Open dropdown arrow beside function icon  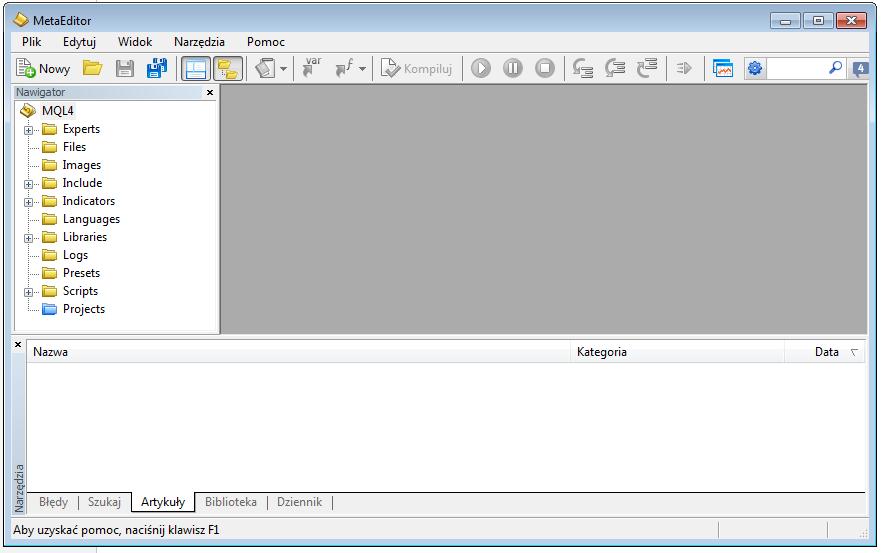362,69
